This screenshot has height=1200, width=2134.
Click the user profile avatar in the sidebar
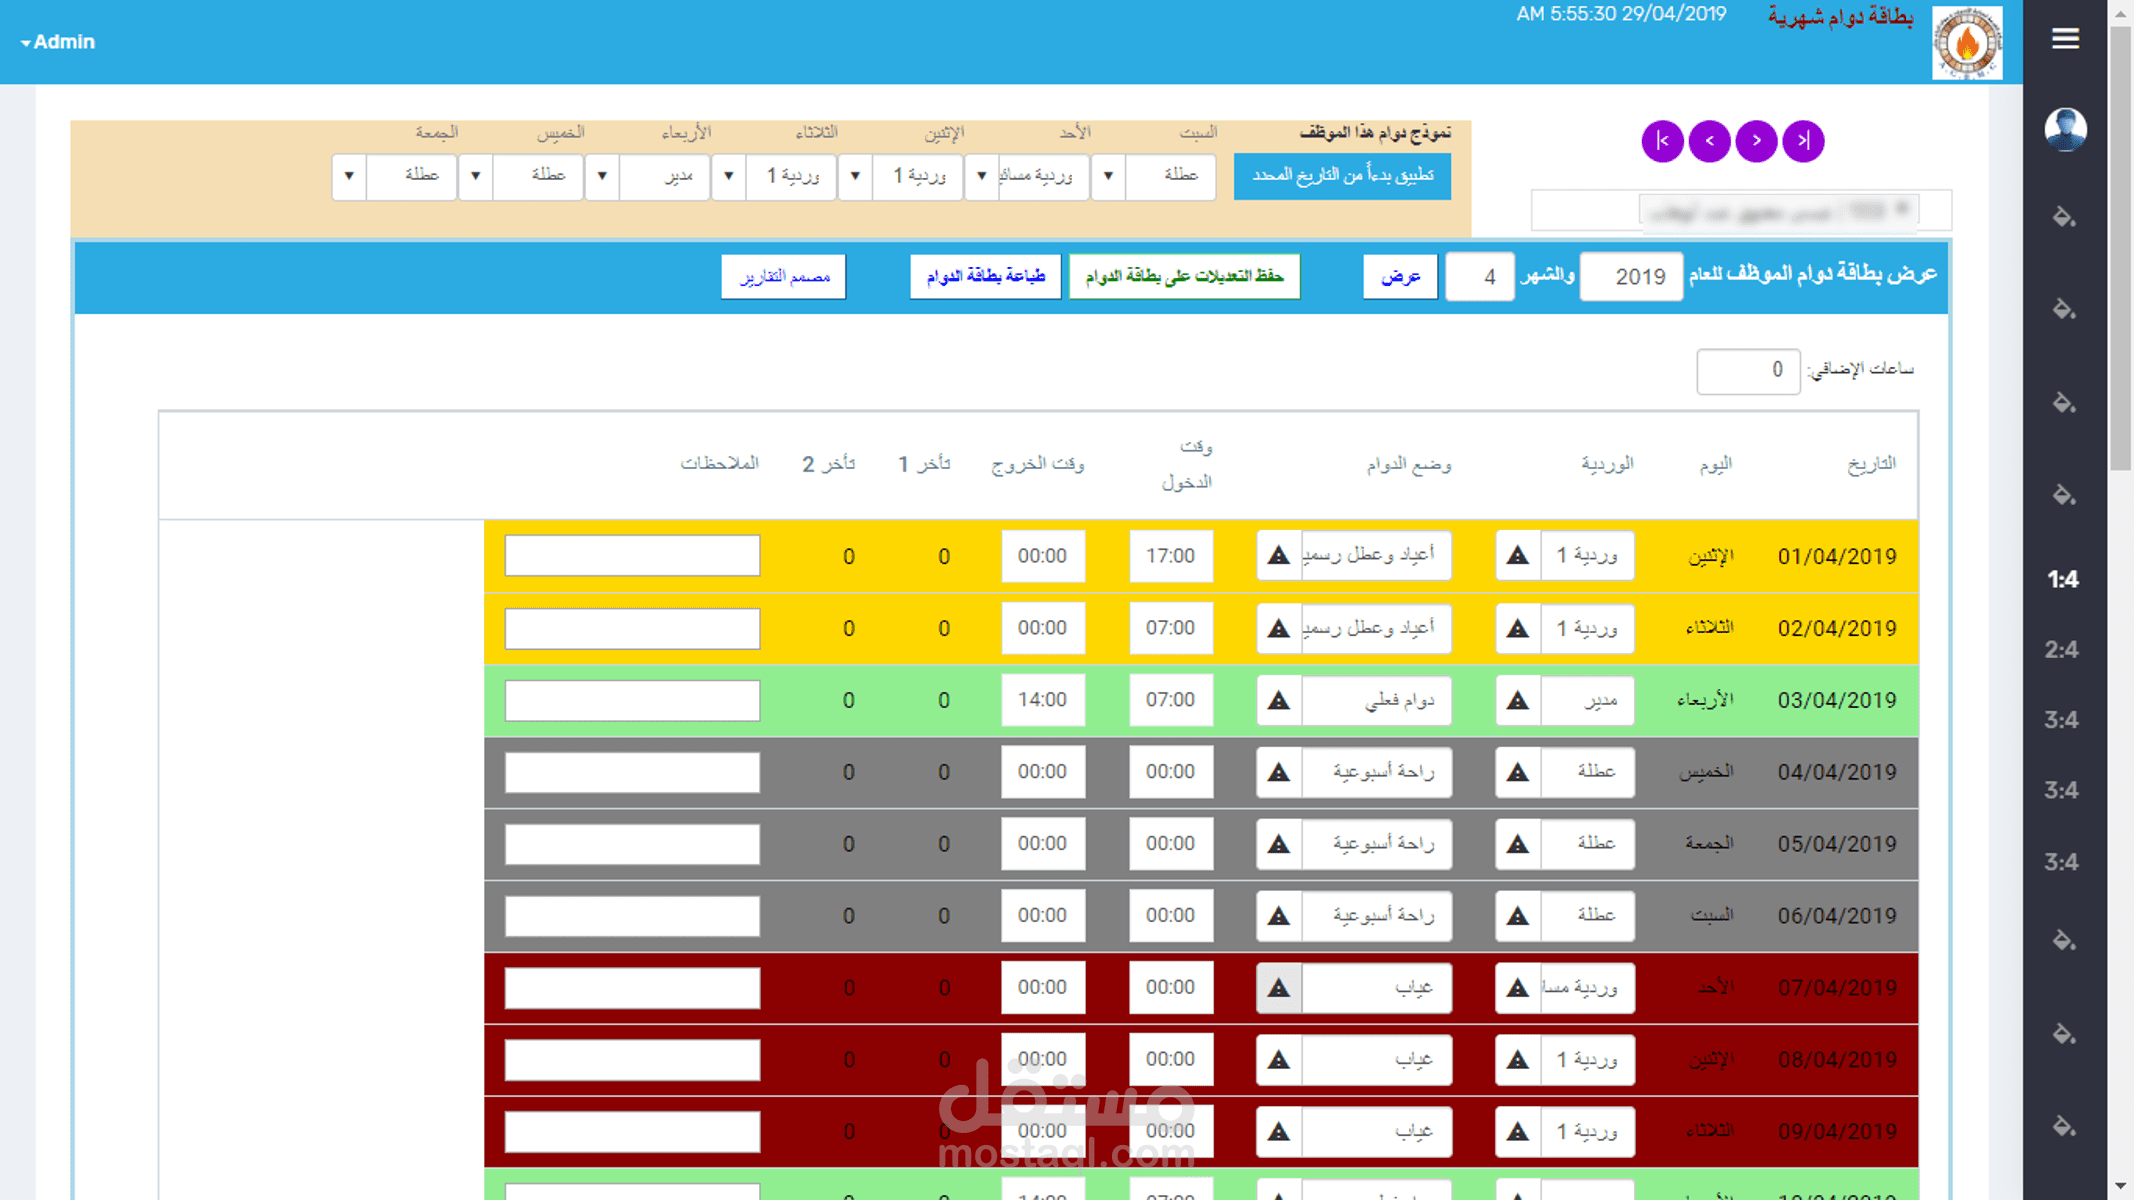tap(2066, 129)
